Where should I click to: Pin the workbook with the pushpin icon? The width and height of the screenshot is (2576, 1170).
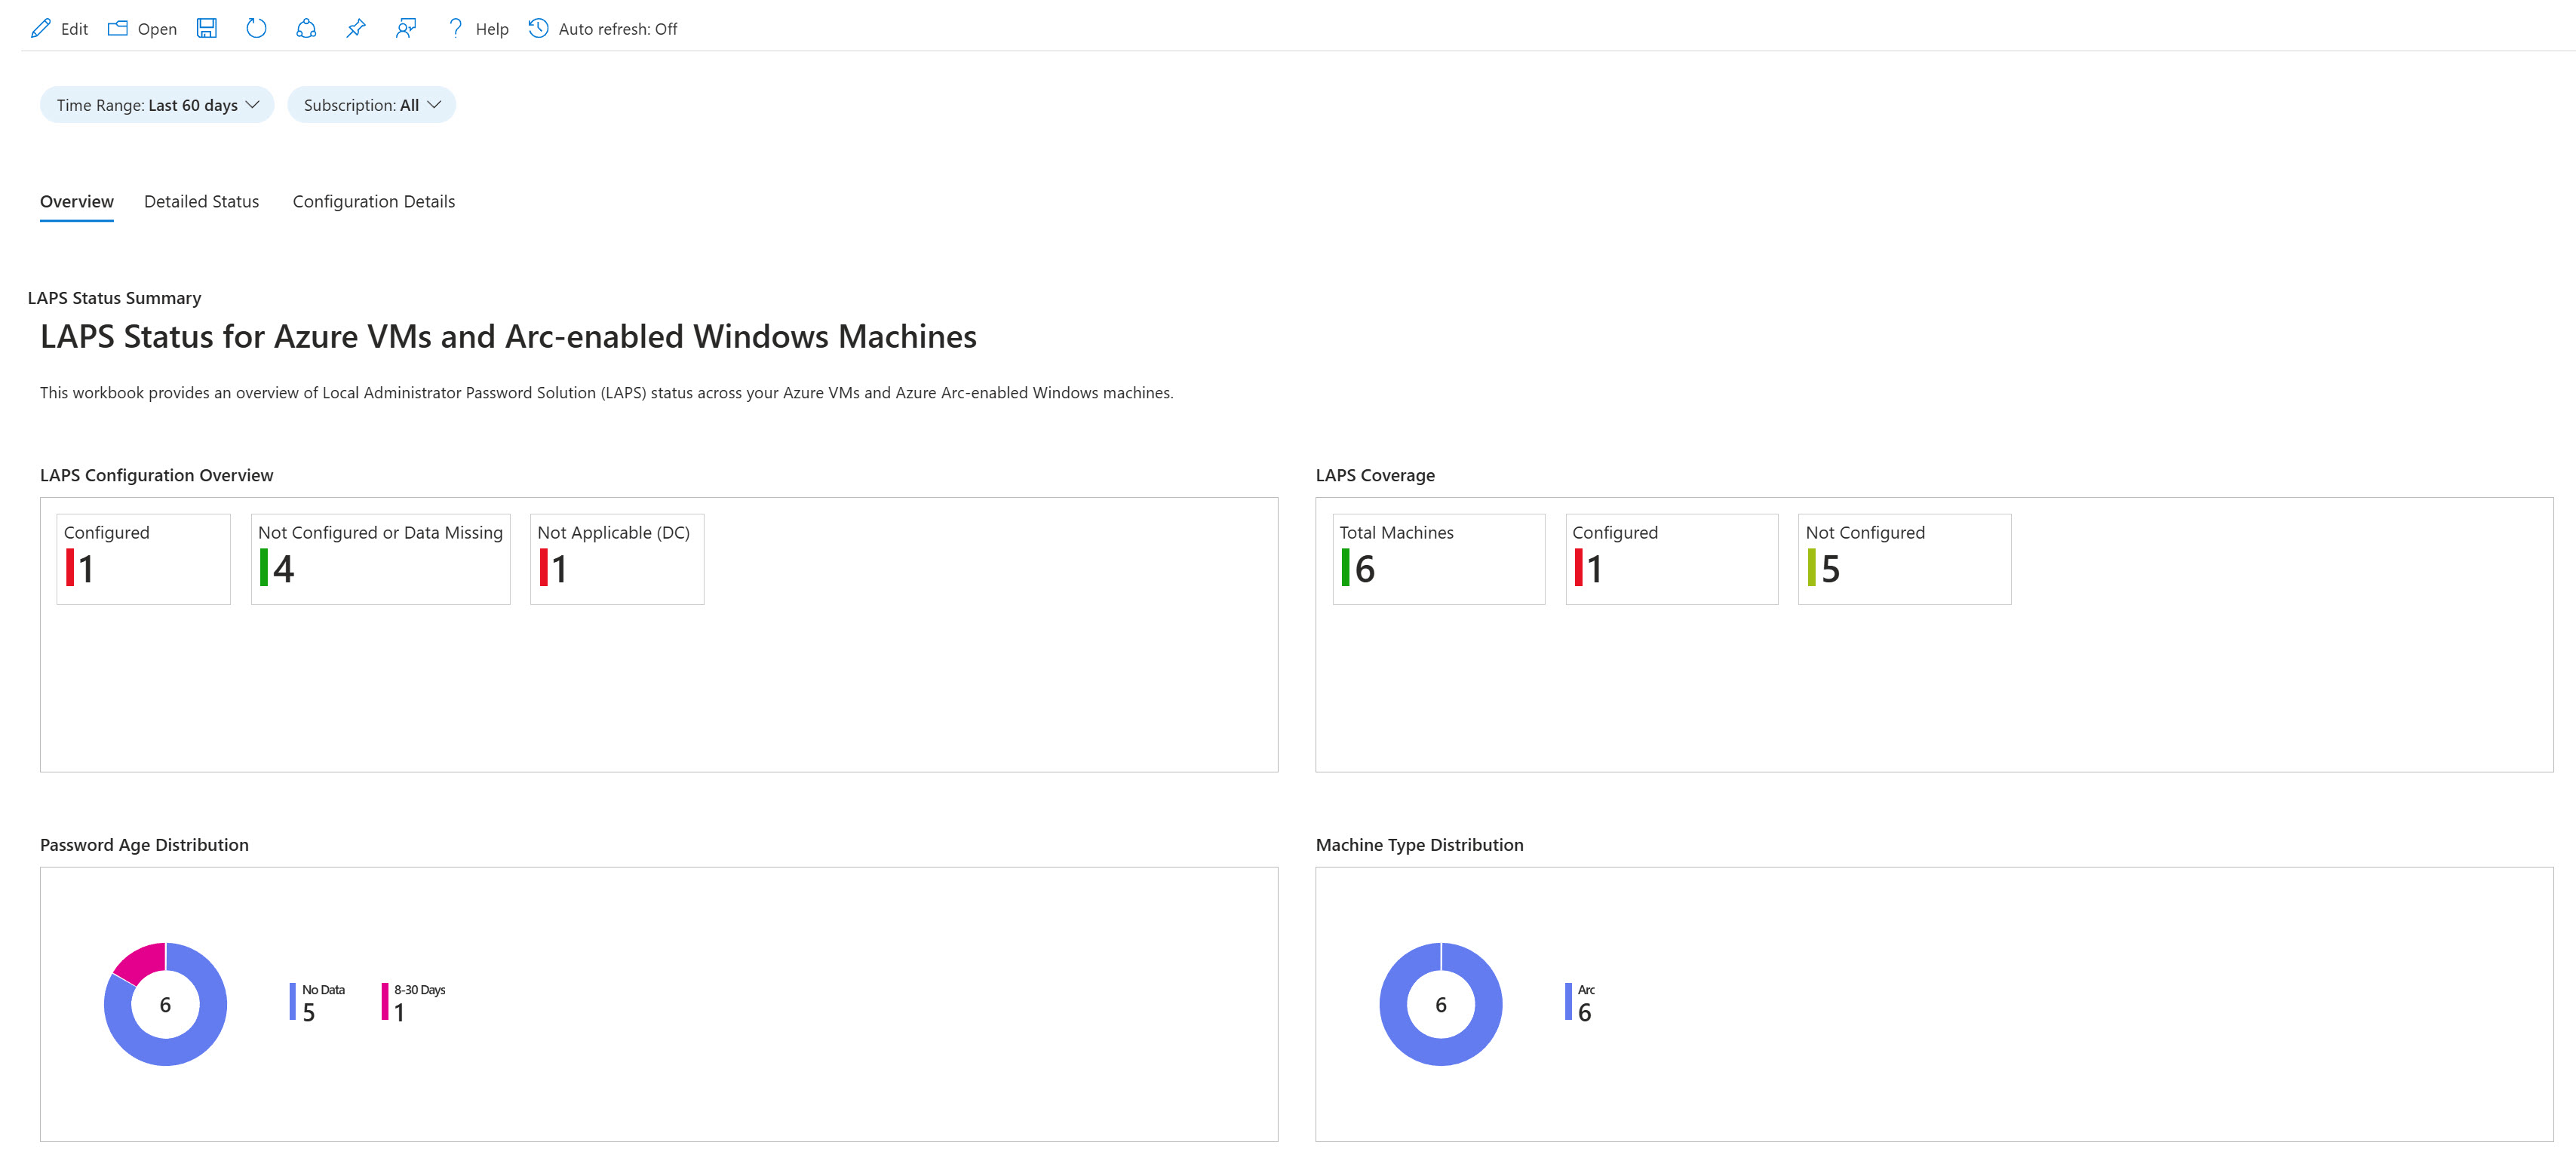click(356, 29)
